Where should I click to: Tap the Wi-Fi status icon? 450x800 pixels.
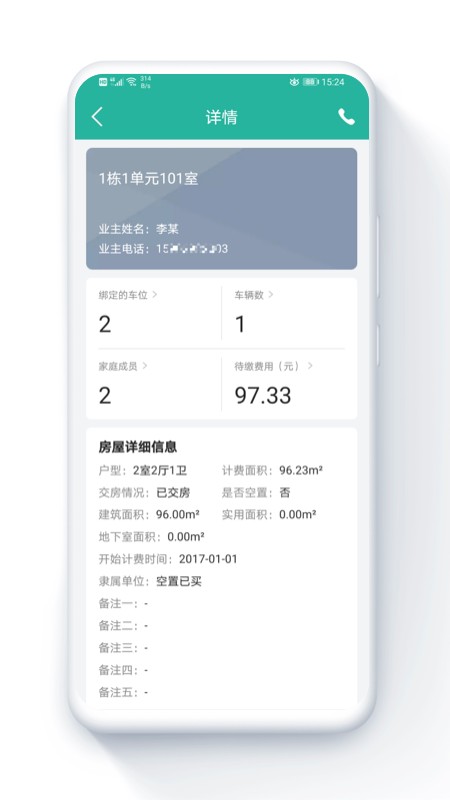coord(132,82)
